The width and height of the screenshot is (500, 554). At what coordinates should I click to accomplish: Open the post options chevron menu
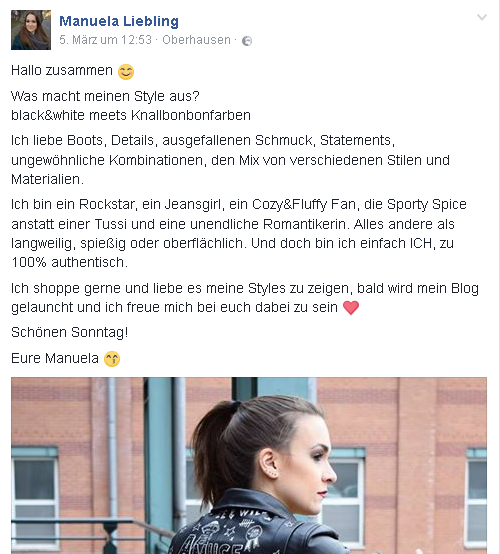pyautogui.click(x=482, y=17)
